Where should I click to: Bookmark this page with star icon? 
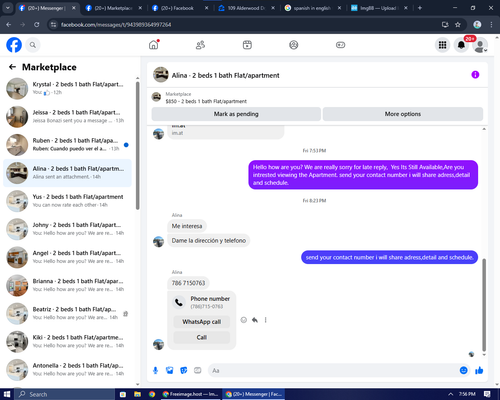(x=458, y=24)
